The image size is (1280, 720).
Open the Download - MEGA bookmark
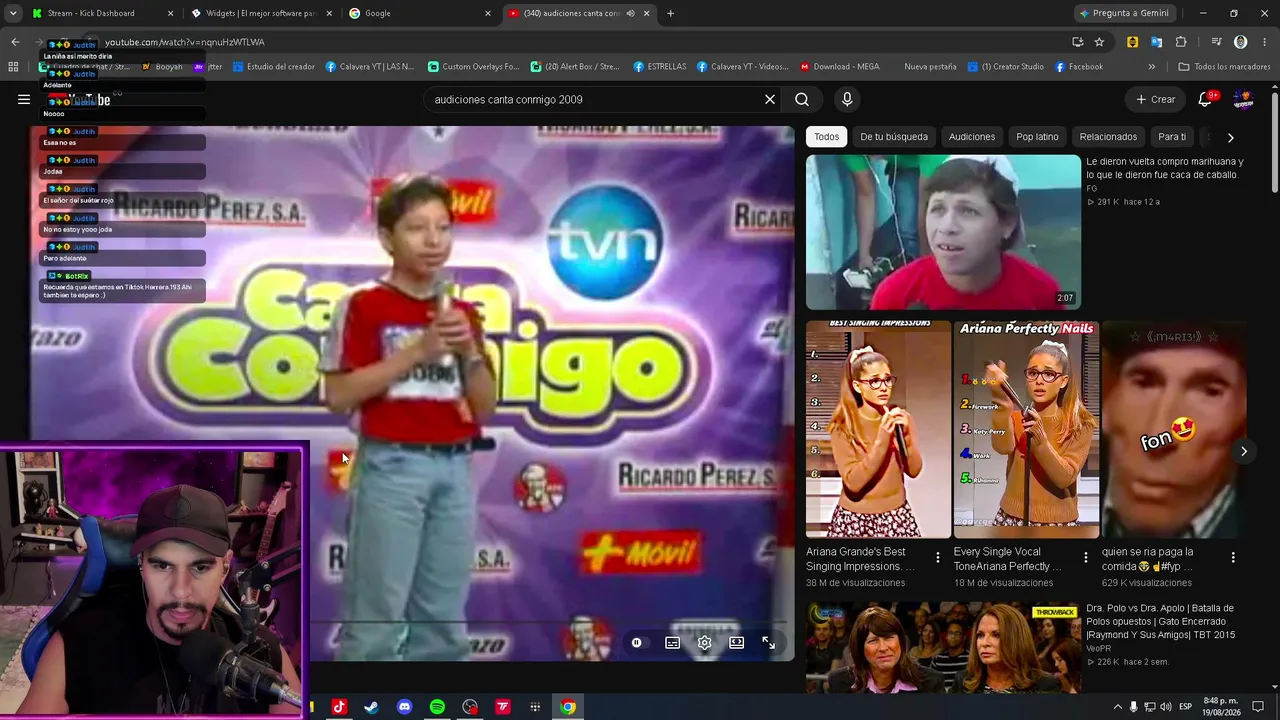click(840, 67)
